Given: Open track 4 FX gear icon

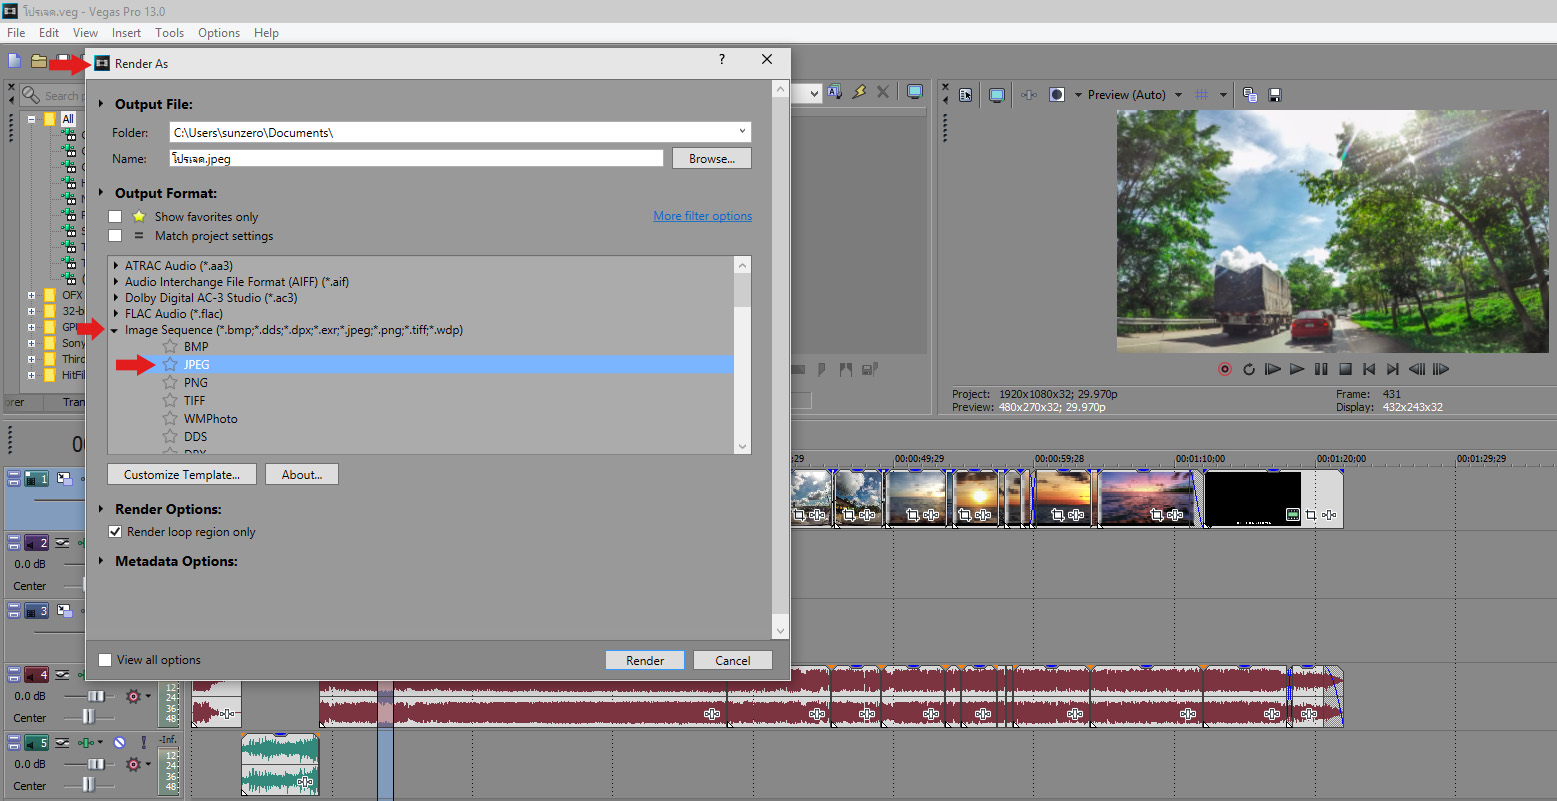Looking at the screenshot, I should click(x=134, y=696).
